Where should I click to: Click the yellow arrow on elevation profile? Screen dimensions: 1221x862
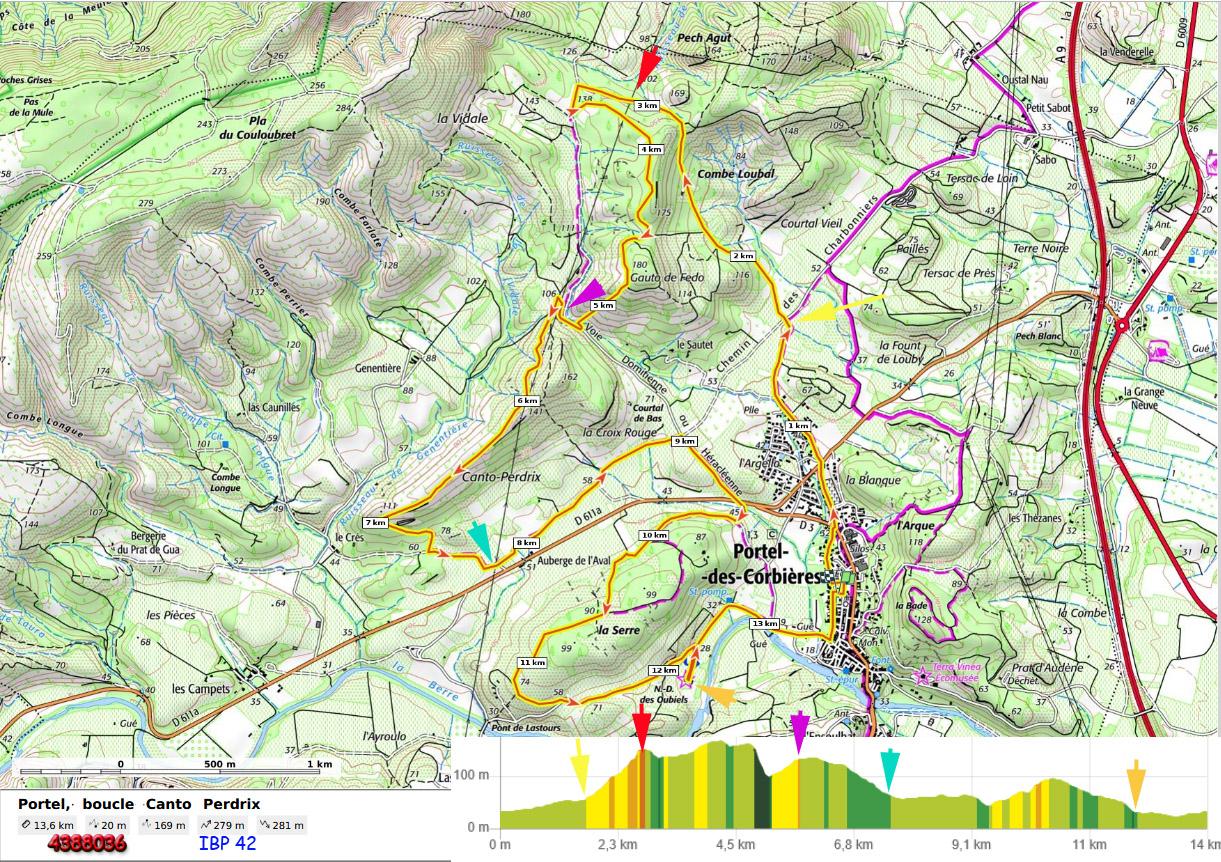pos(579,772)
